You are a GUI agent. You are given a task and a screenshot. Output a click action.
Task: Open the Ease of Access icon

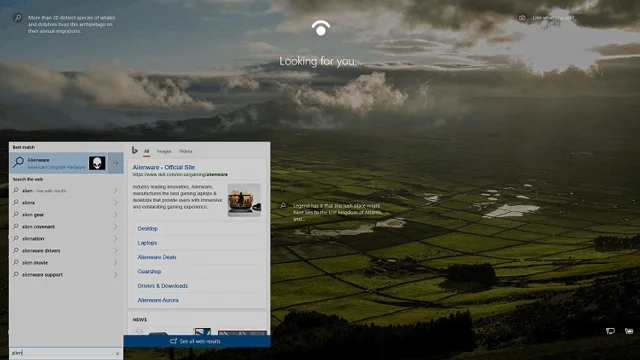629,331
